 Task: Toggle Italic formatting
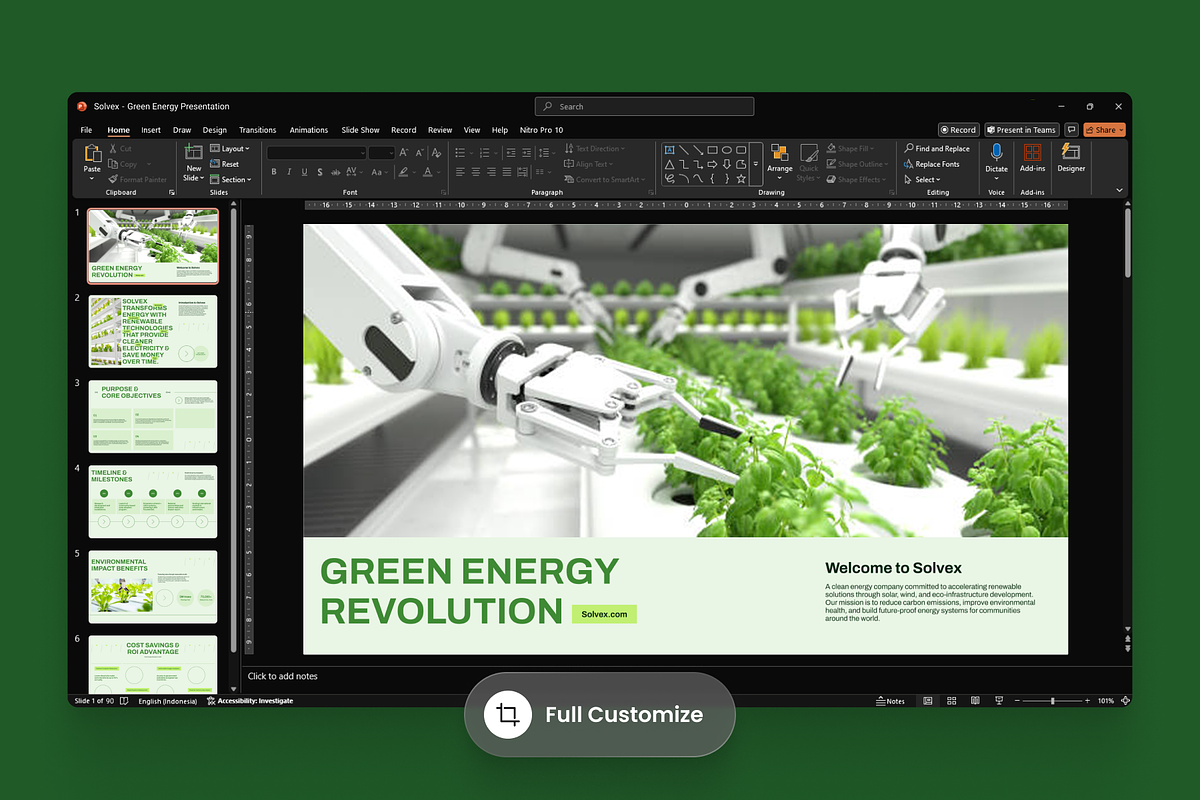289,172
